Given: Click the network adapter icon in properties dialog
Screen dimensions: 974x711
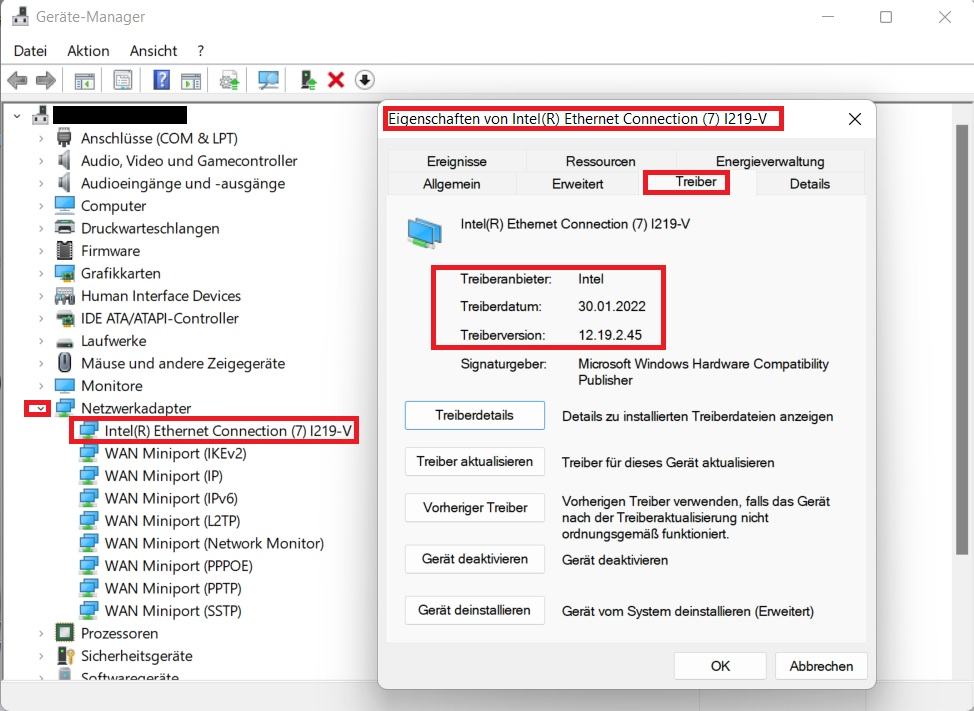Looking at the screenshot, I should tap(424, 233).
